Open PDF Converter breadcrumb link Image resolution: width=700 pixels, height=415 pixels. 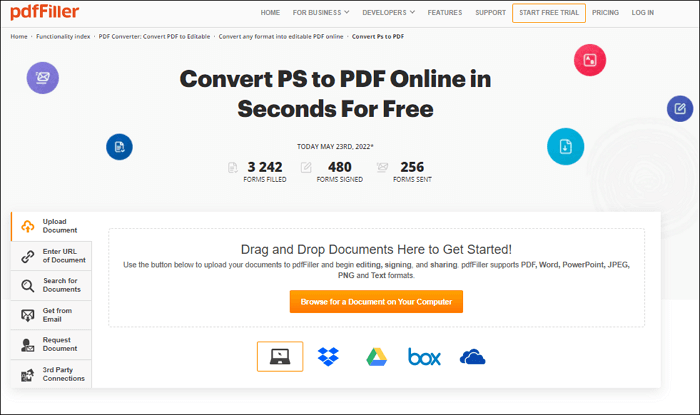tap(154, 37)
